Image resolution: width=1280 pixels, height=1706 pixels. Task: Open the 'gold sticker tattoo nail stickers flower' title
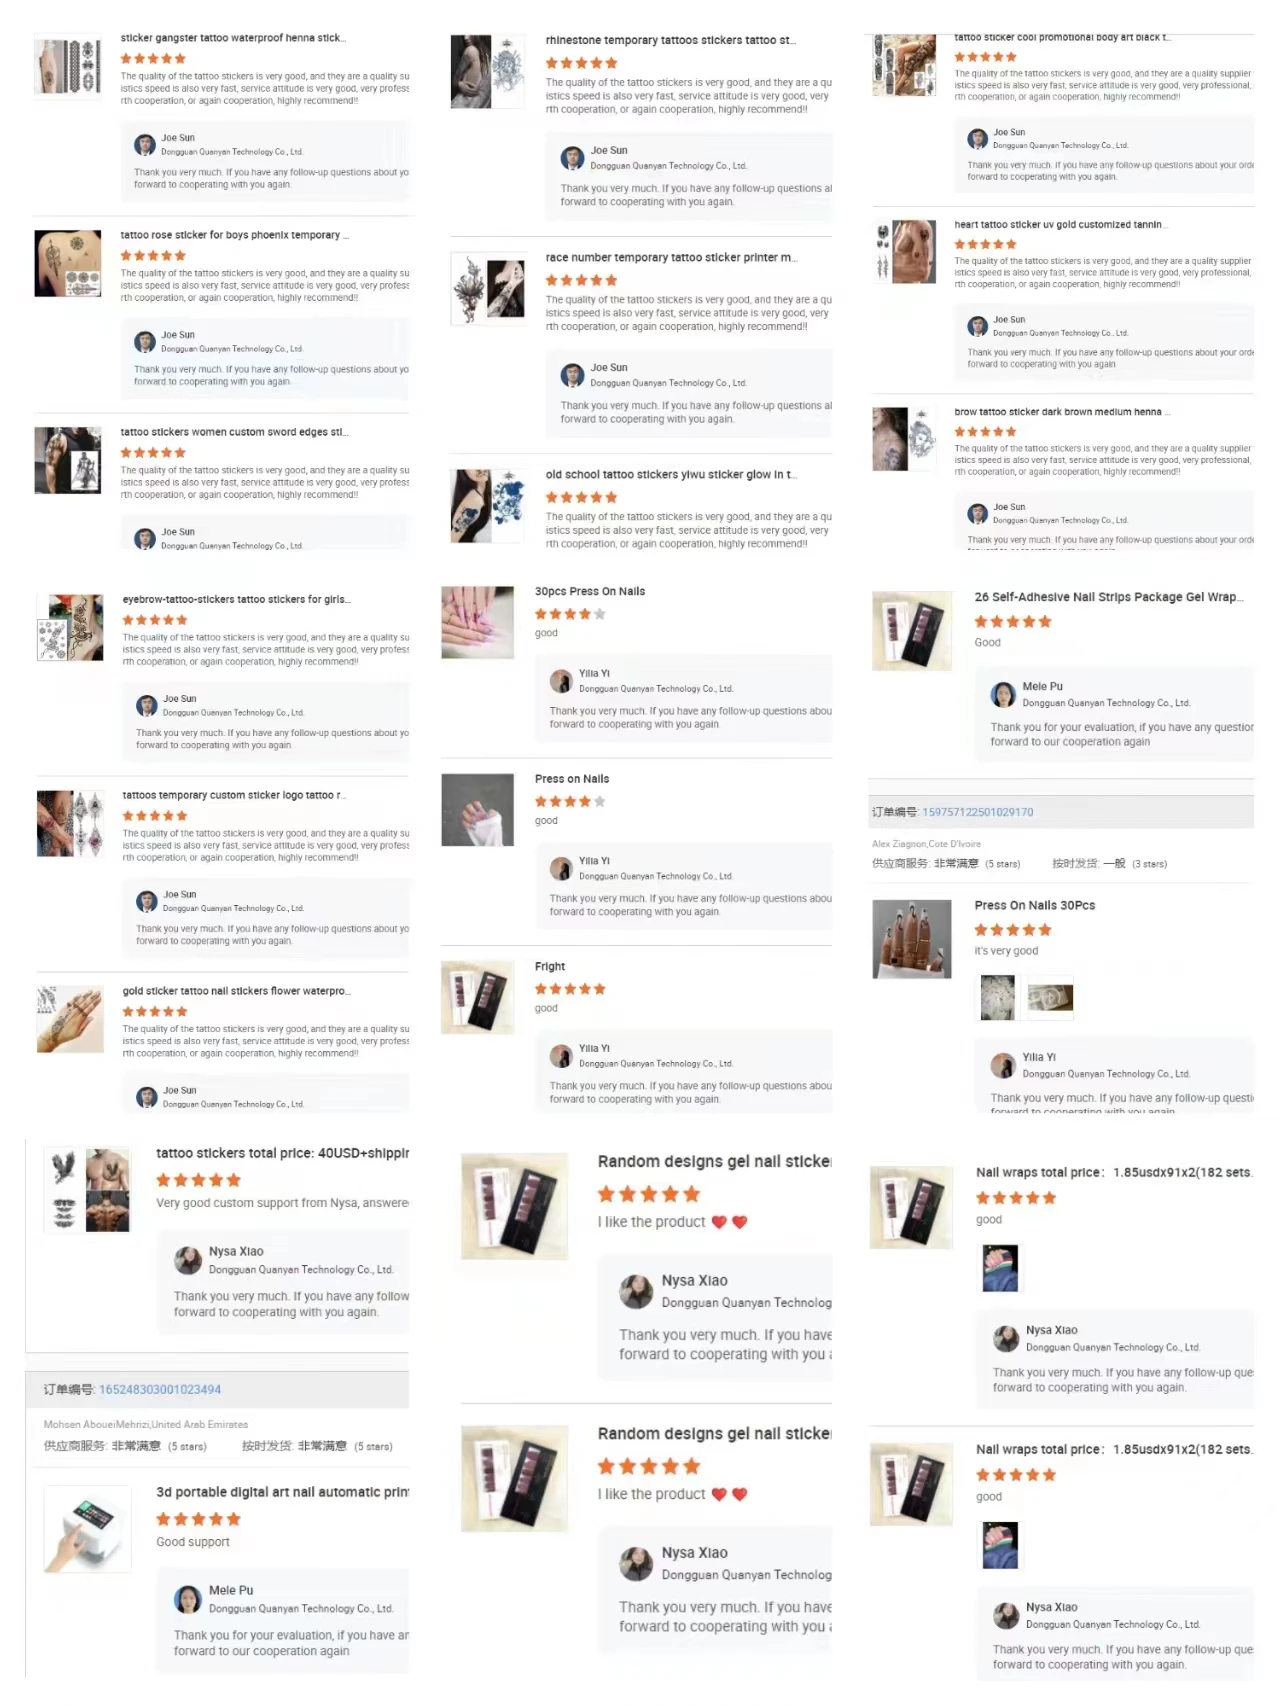pos(236,991)
